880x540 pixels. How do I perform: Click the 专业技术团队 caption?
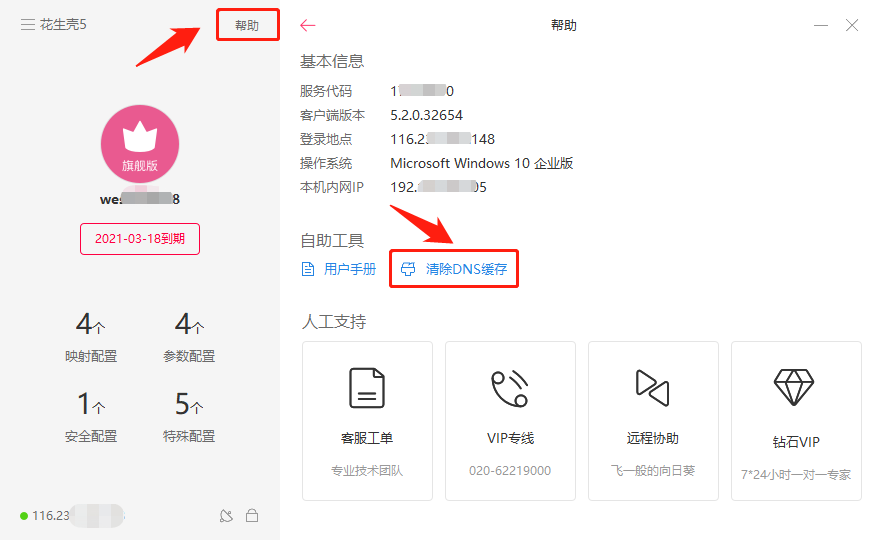tap(367, 470)
